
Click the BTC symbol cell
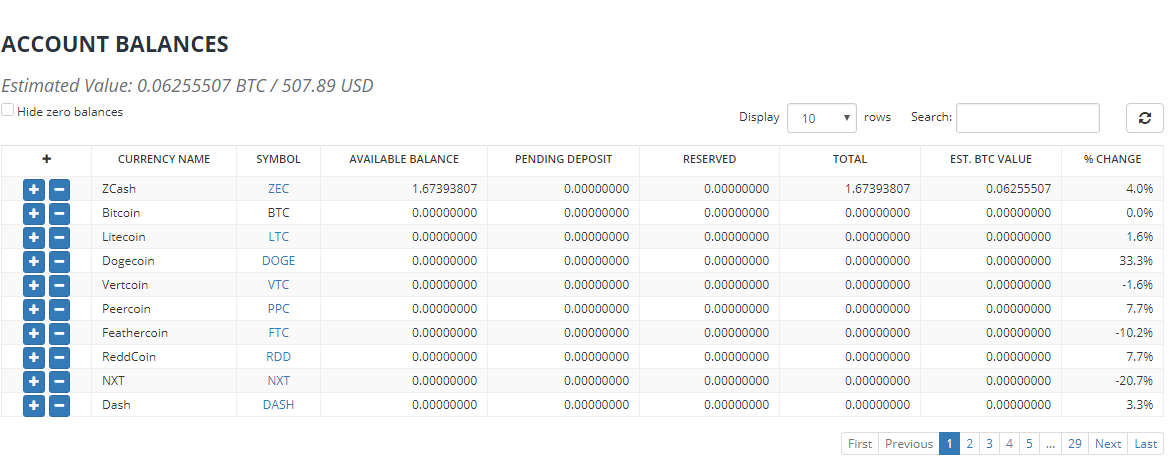278,213
